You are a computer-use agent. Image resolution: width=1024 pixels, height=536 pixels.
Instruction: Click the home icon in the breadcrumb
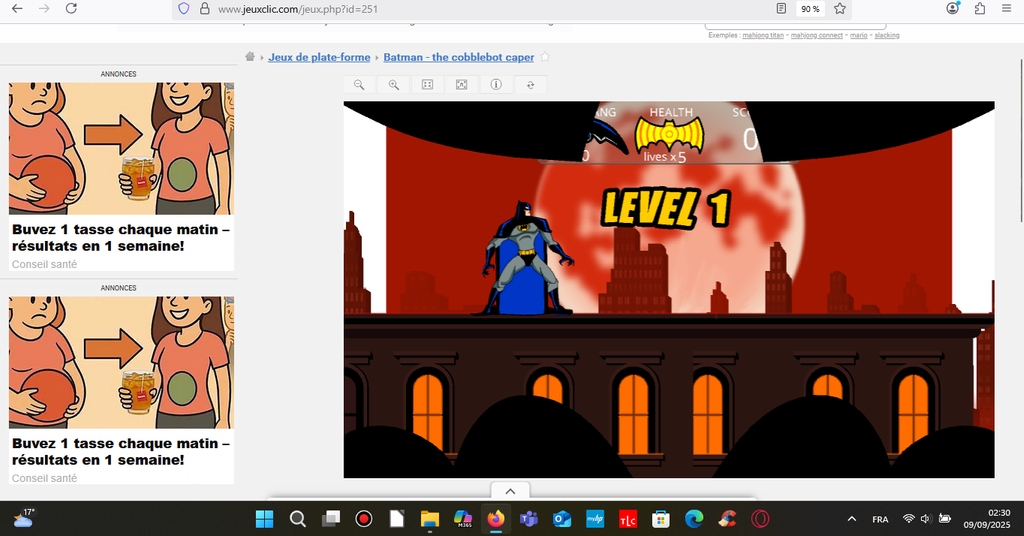coord(258,57)
